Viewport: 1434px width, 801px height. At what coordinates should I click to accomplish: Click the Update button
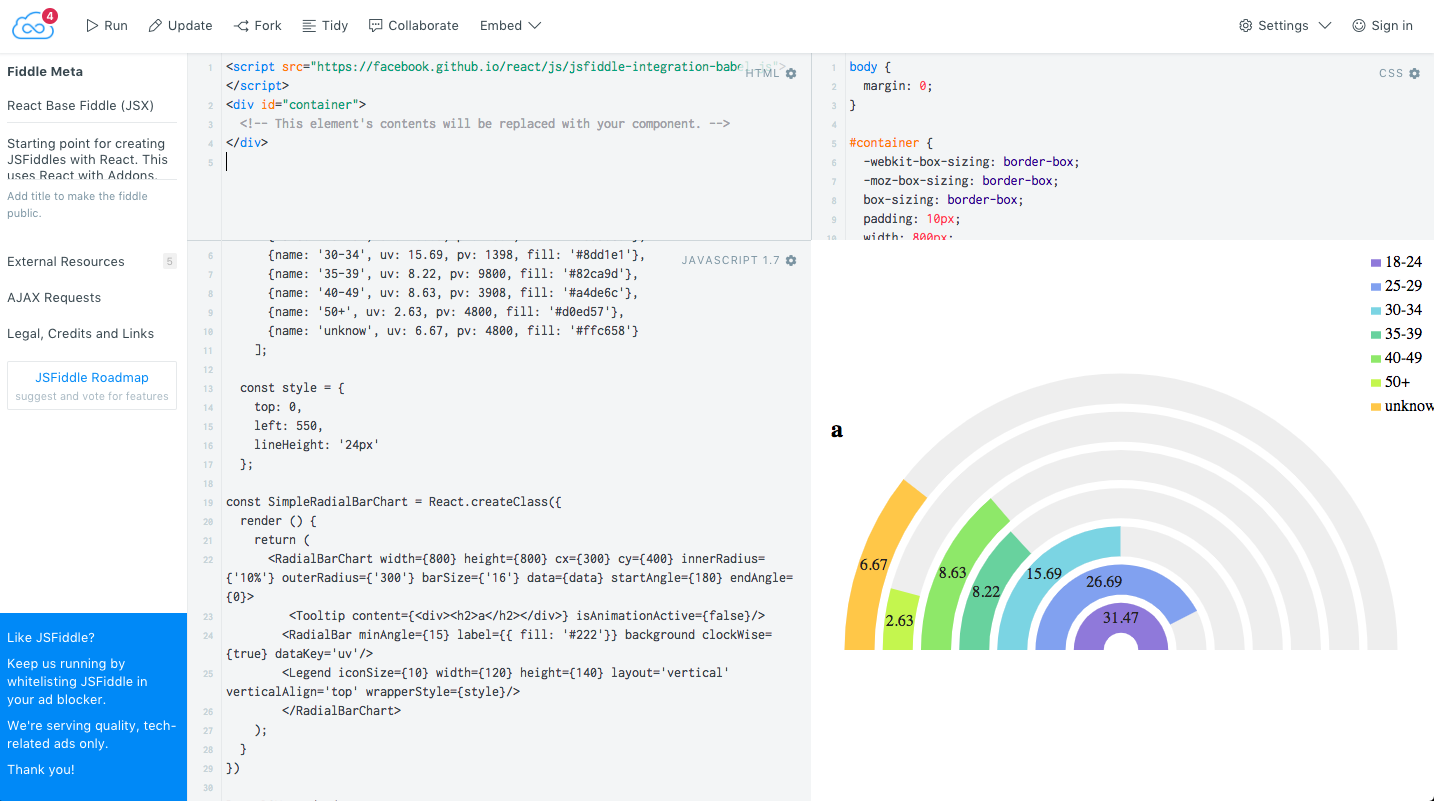pyautogui.click(x=180, y=25)
